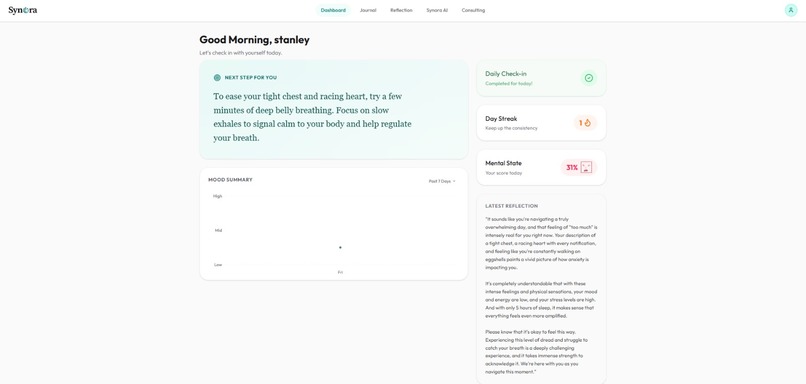
Task: Expand the Past 7 Days dropdown
Action: [x=442, y=181]
